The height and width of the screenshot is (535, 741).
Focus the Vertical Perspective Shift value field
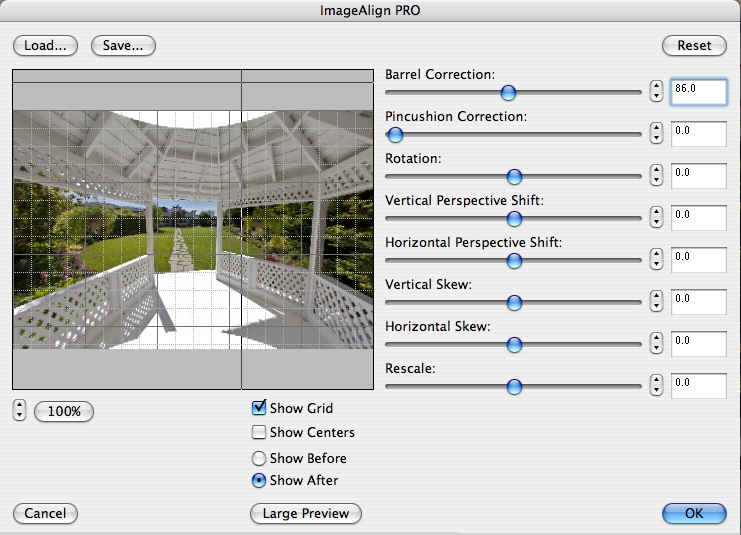699,218
